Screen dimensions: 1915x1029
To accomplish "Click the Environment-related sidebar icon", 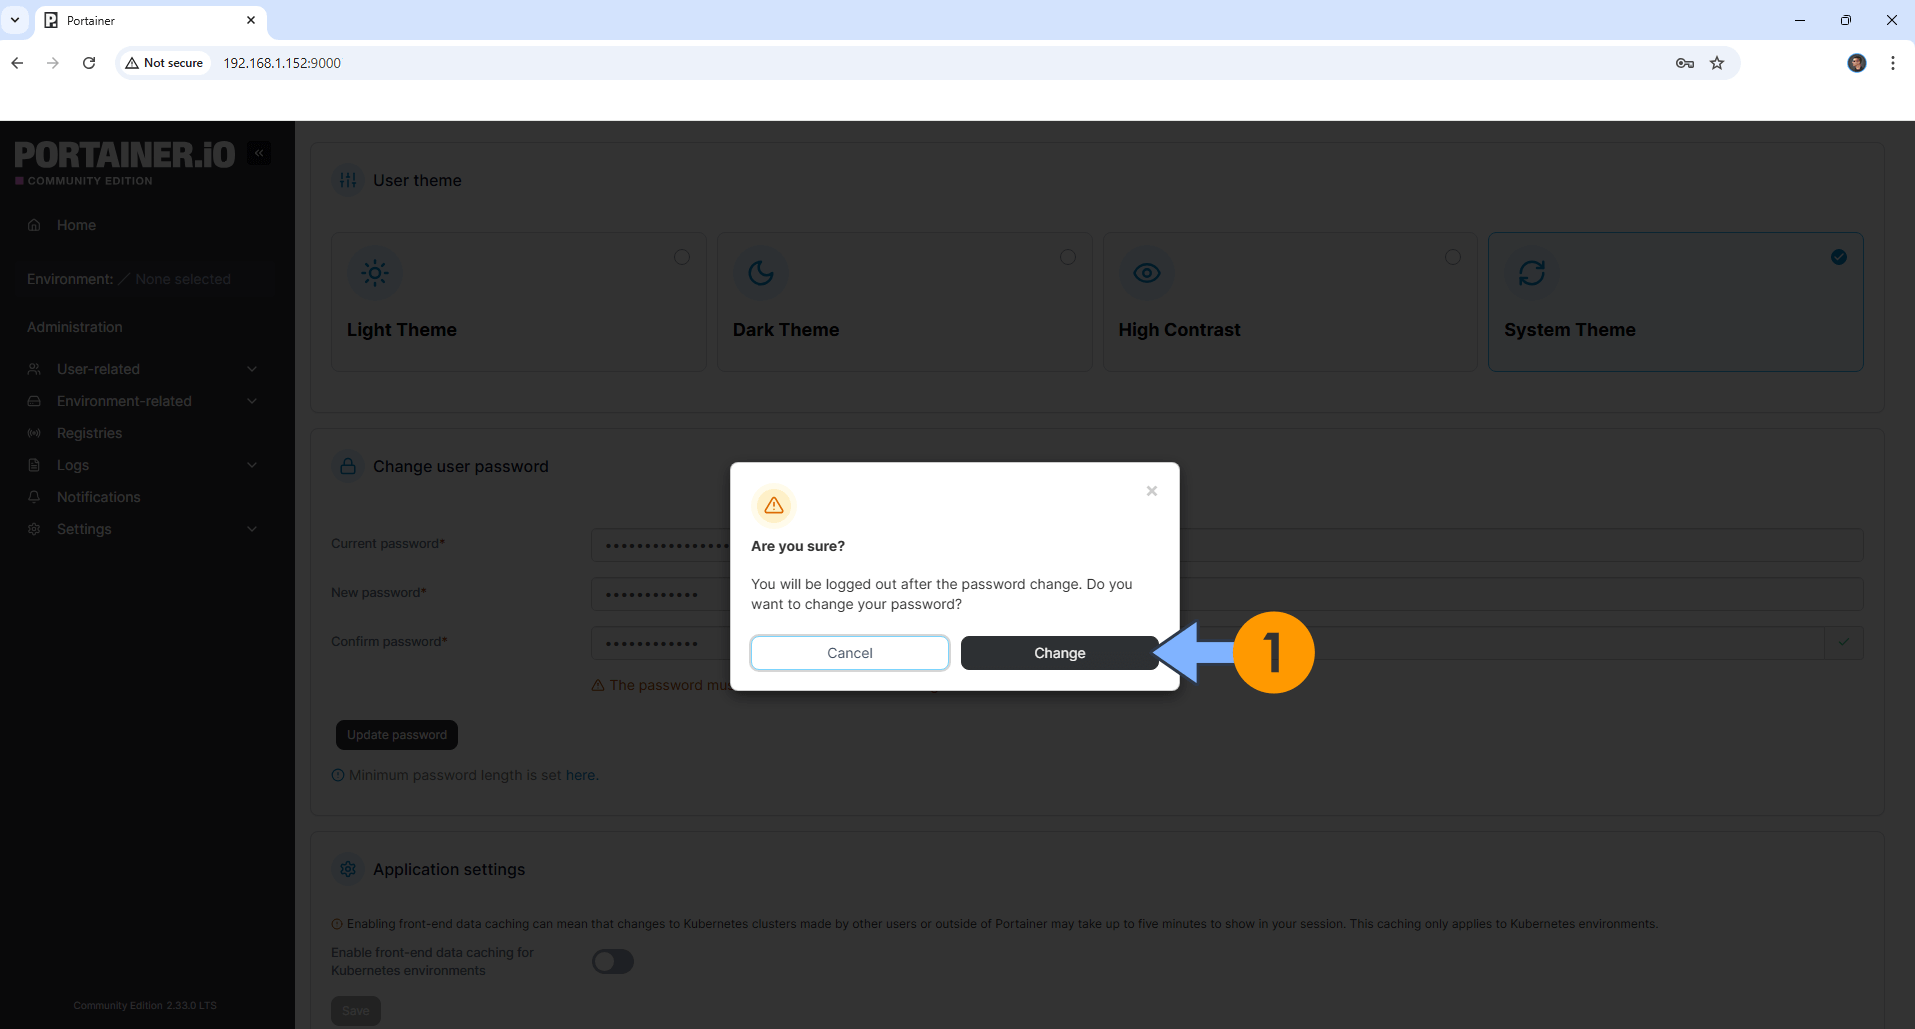I will (33, 401).
